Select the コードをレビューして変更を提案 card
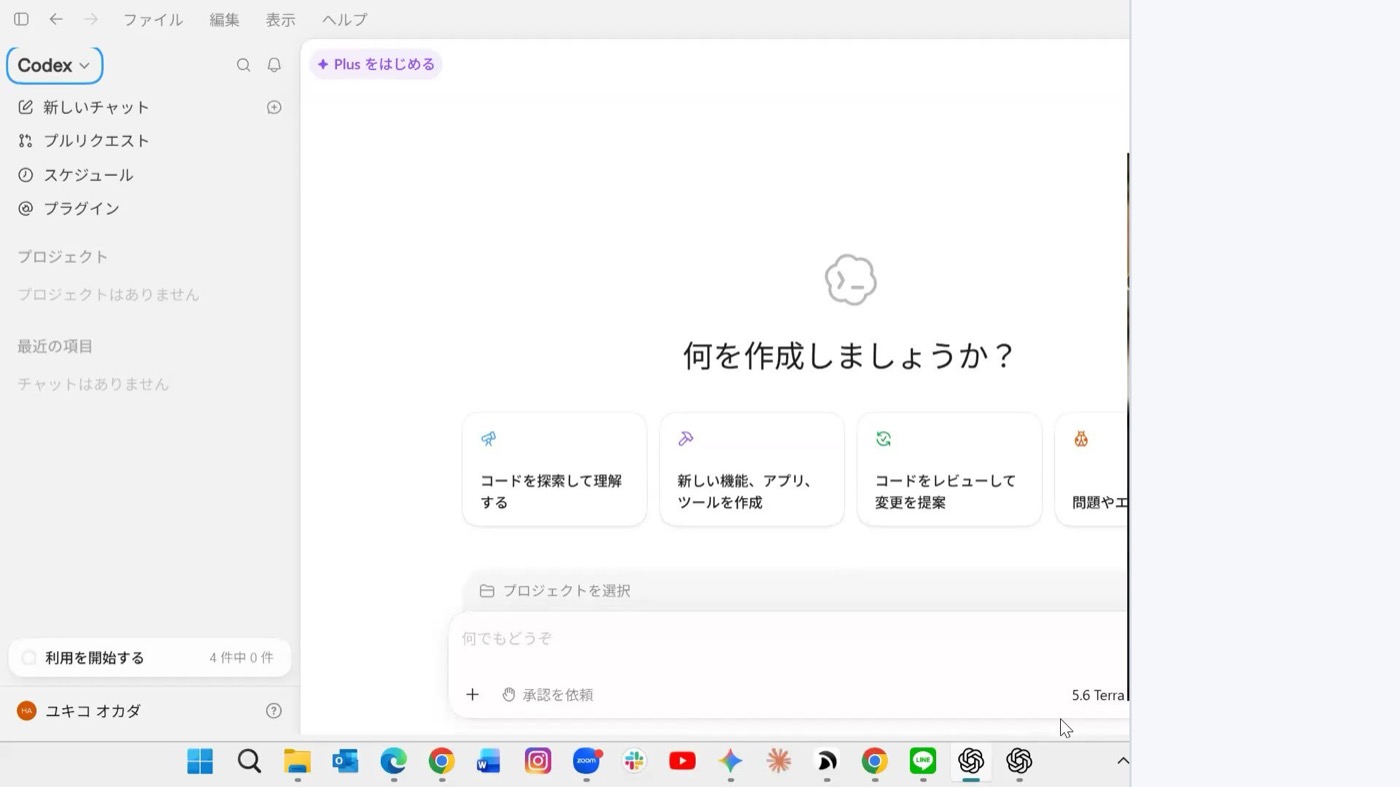1400x787 pixels. tap(949, 469)
